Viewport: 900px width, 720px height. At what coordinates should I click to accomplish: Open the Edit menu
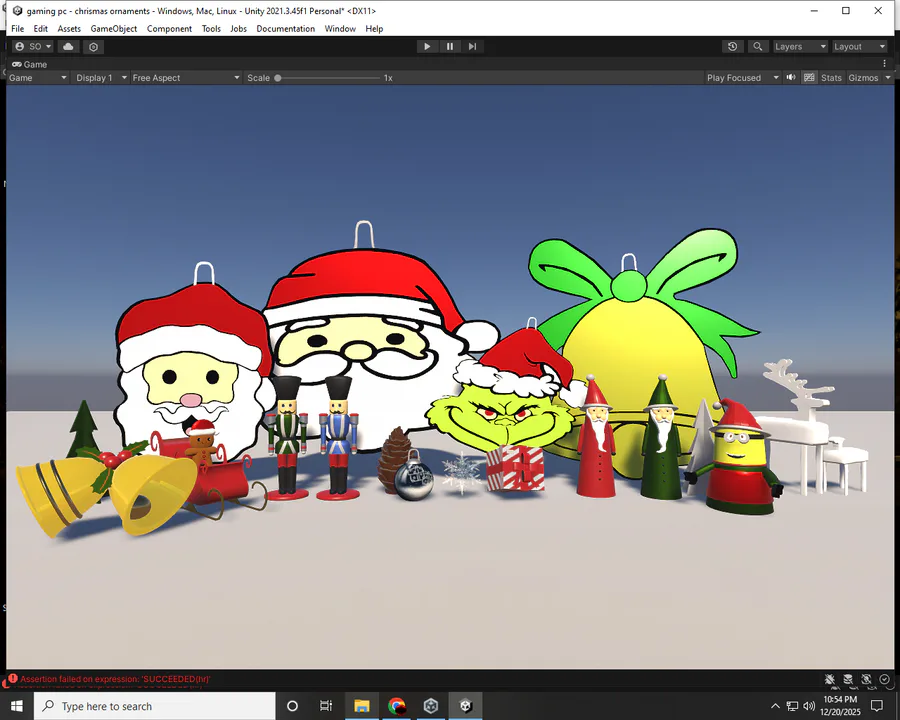[40, 29]
